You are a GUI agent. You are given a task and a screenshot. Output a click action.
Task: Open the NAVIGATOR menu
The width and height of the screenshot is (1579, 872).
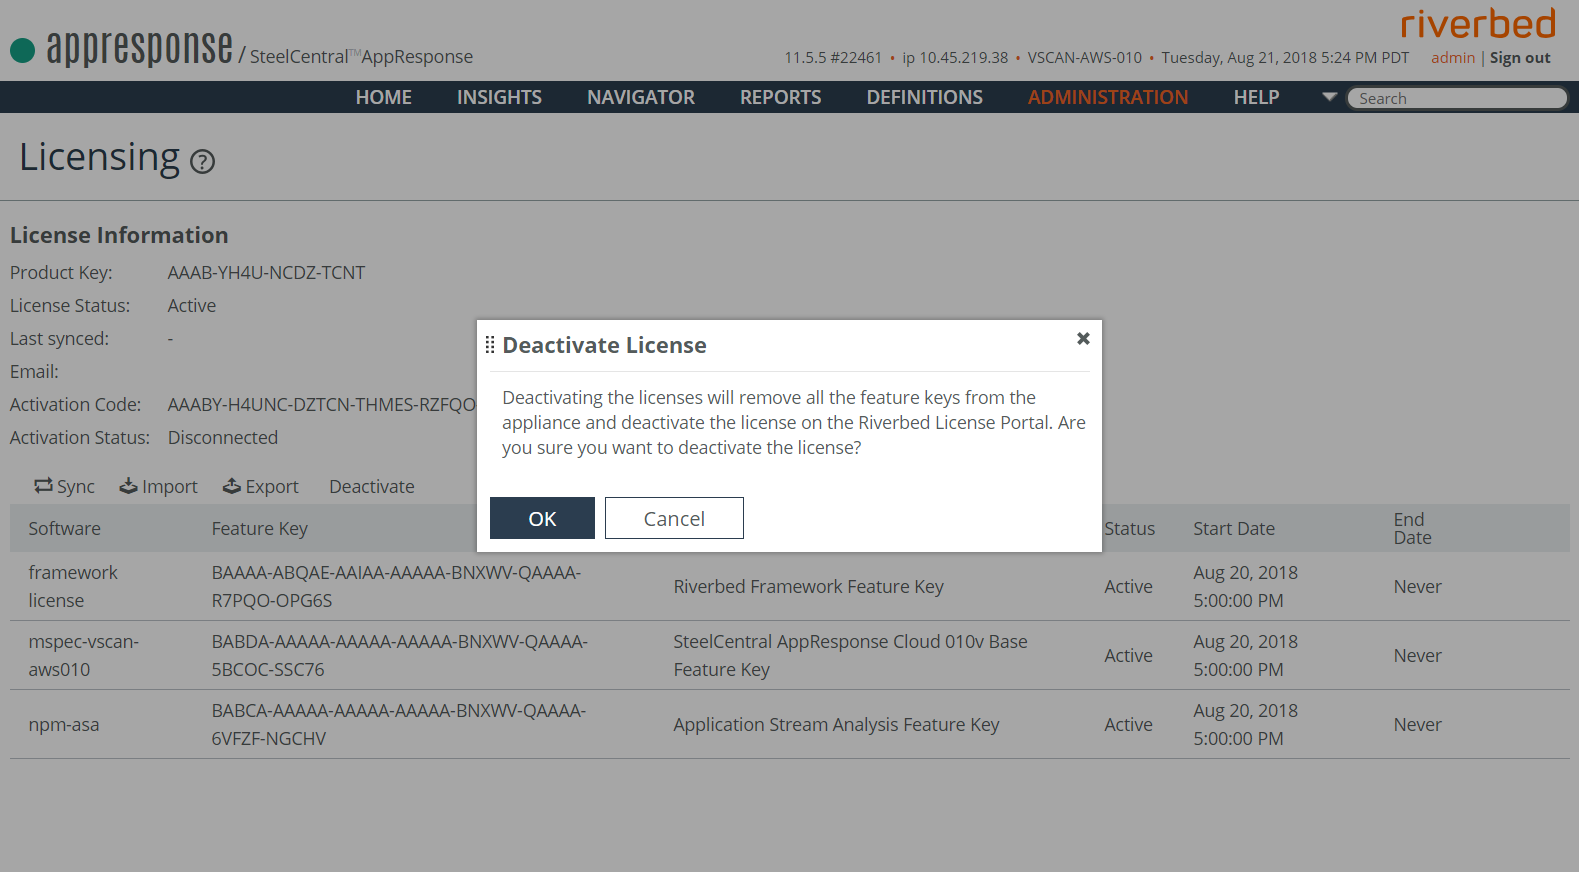pos(641,97)
